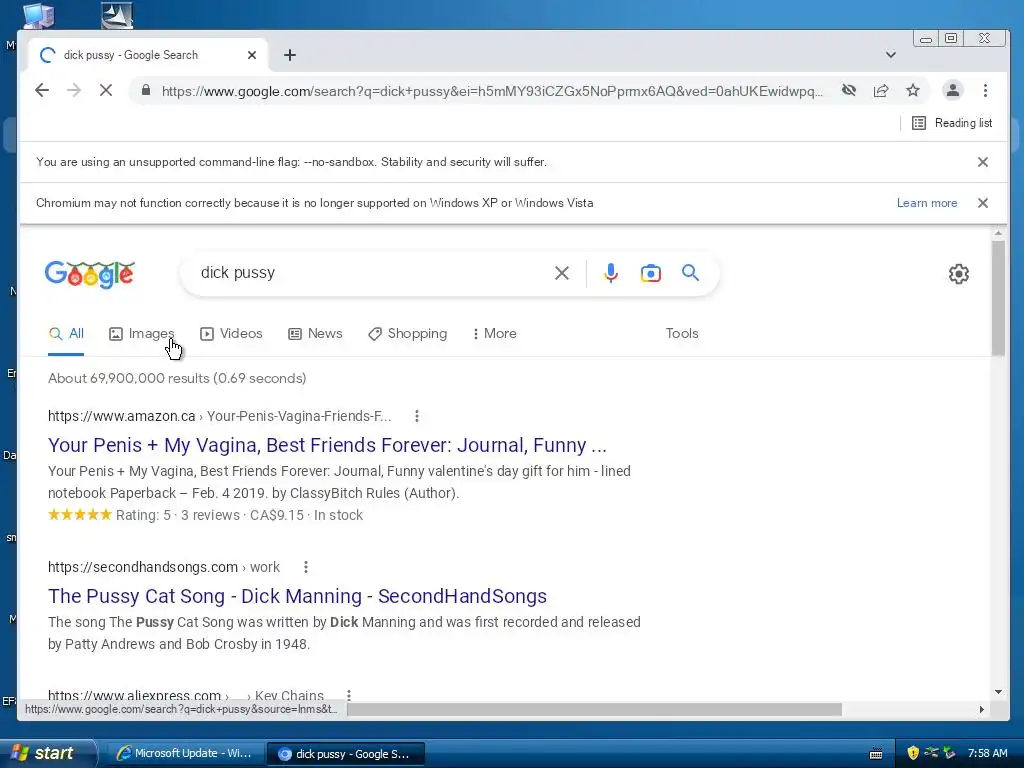
Task: Expand the More search options
Action: 494,334
